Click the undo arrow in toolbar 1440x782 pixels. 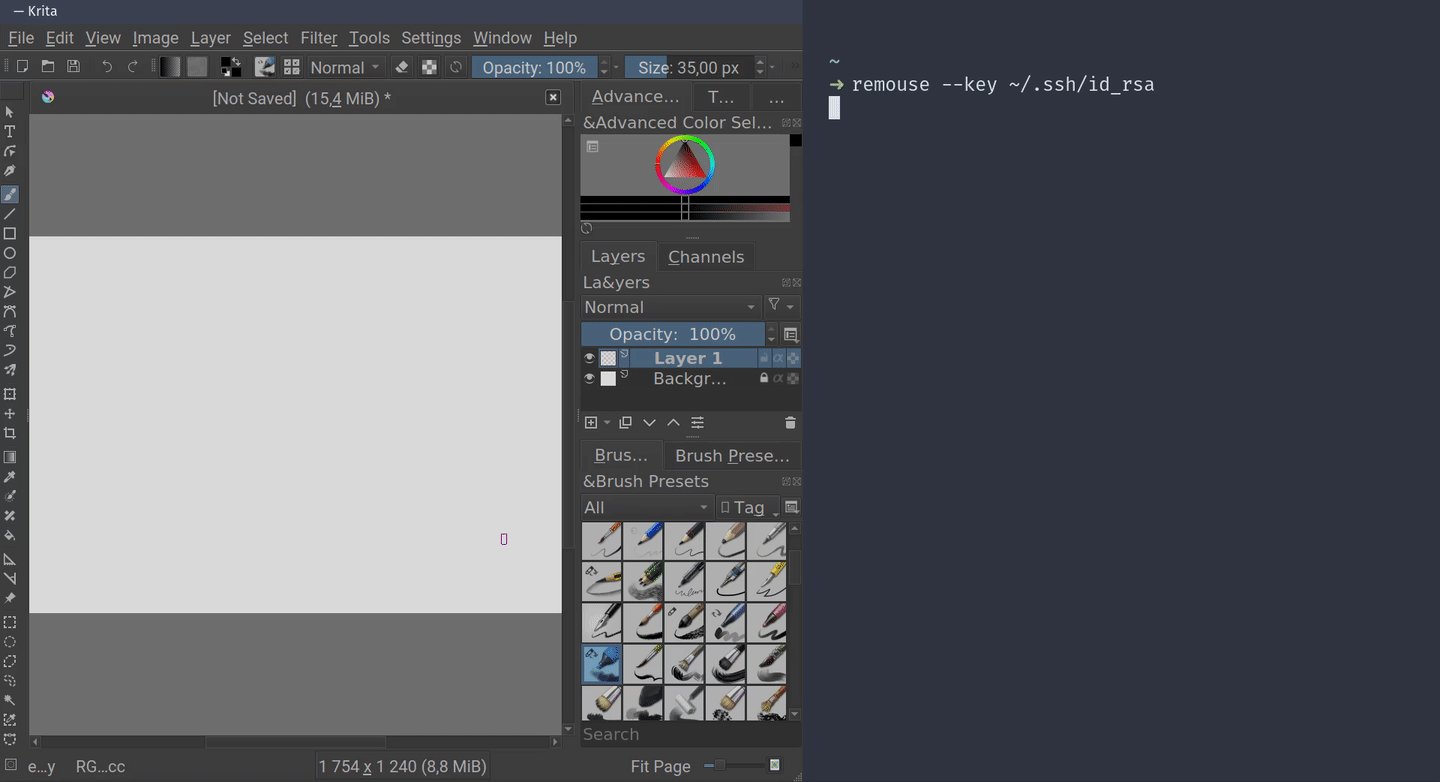[x=107, y=67]
